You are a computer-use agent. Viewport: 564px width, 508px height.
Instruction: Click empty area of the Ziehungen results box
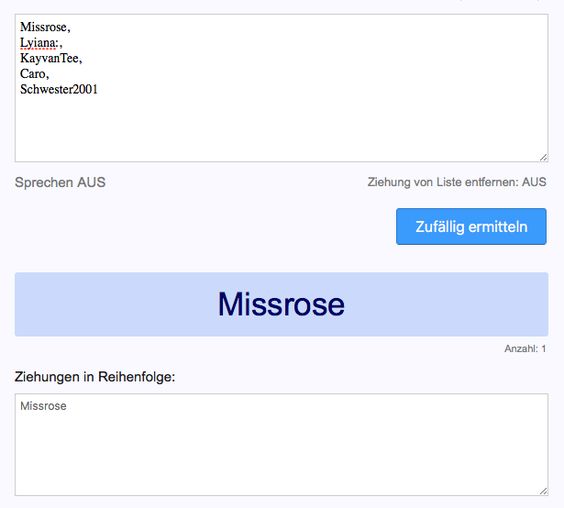(281, 453)
